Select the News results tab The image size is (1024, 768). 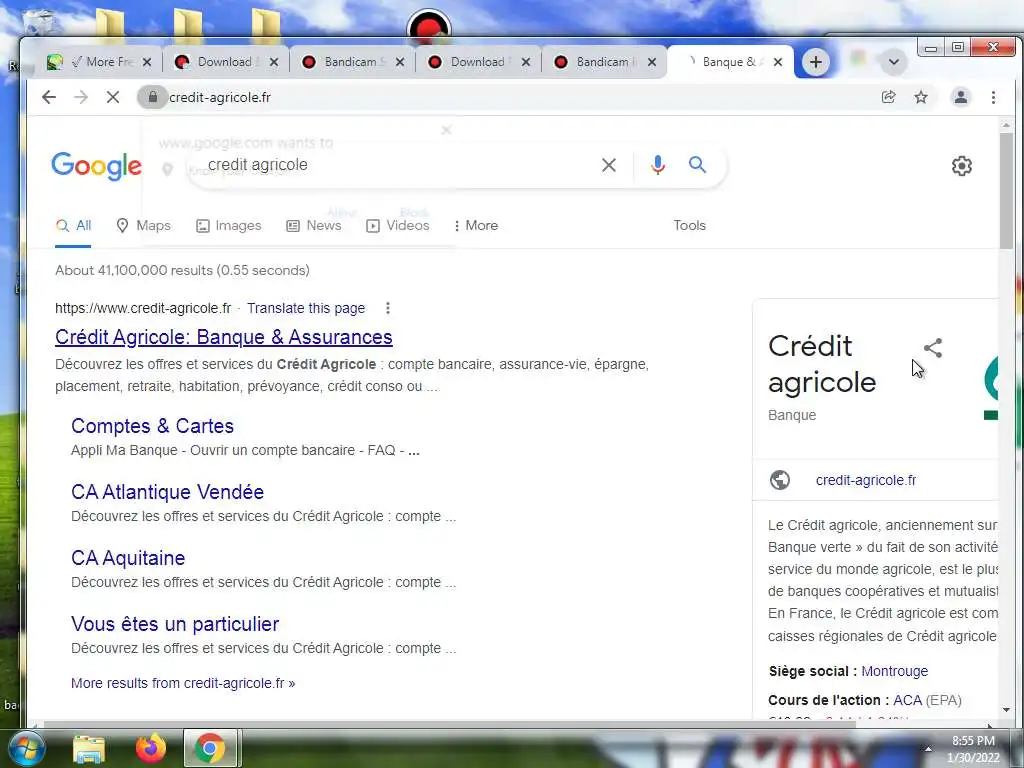coord(313,225)
